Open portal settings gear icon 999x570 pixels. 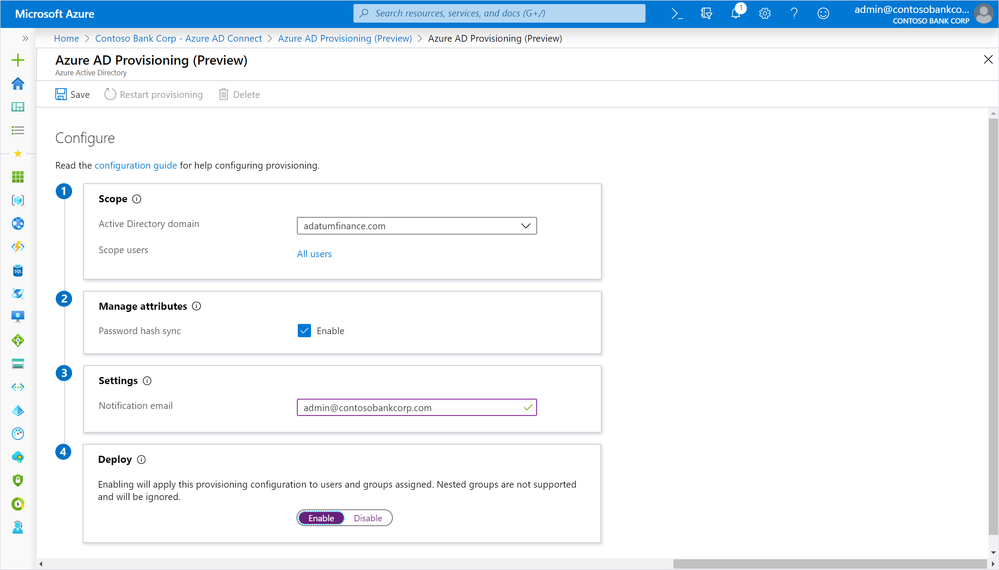[765, 13]
